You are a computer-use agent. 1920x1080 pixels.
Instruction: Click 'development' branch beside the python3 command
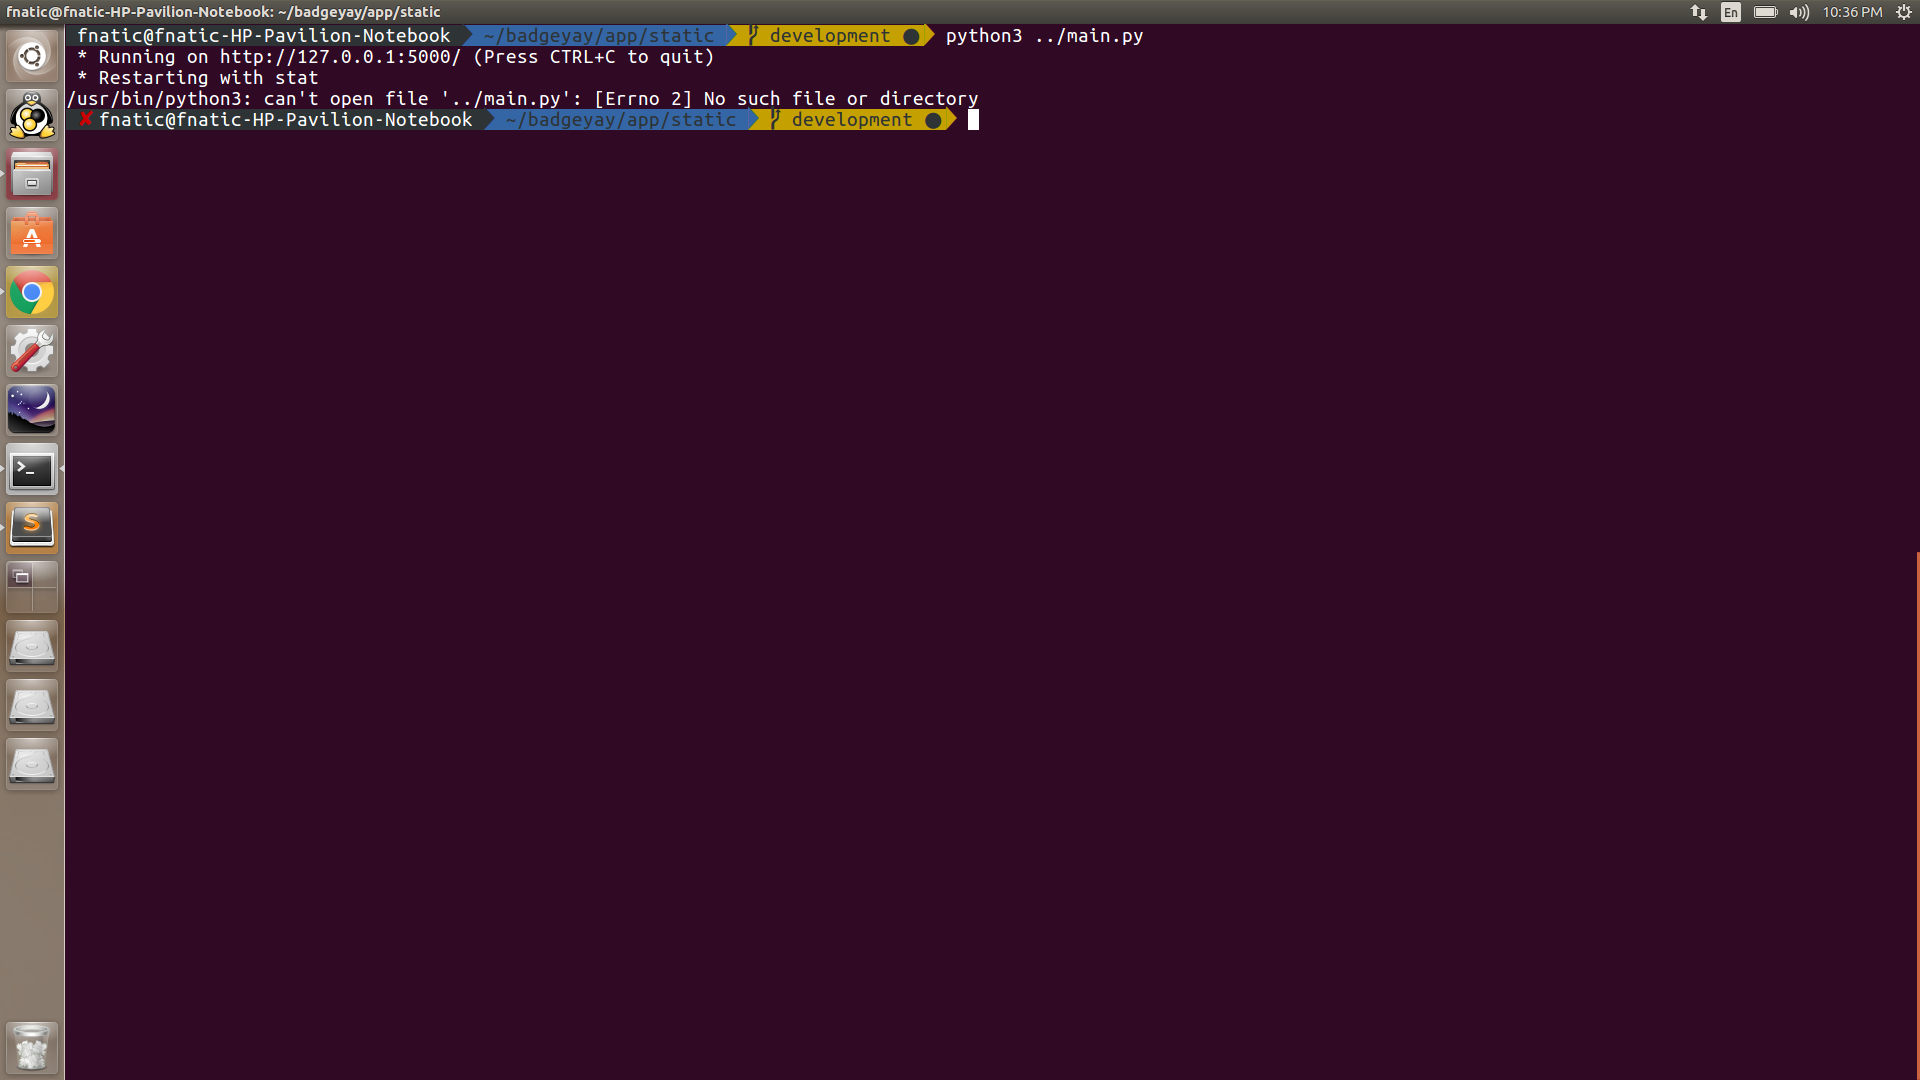pos(830,36)
